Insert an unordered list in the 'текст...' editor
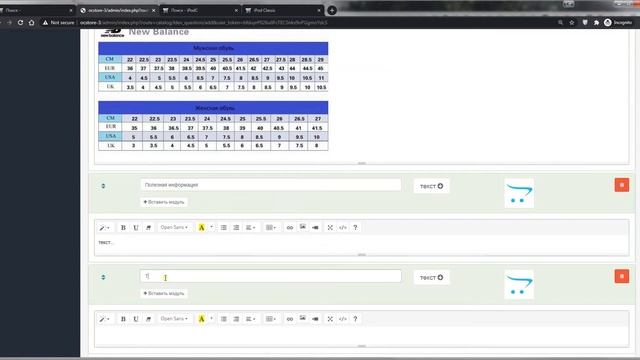Screen dimensions: 640x360 pos(224,227)
